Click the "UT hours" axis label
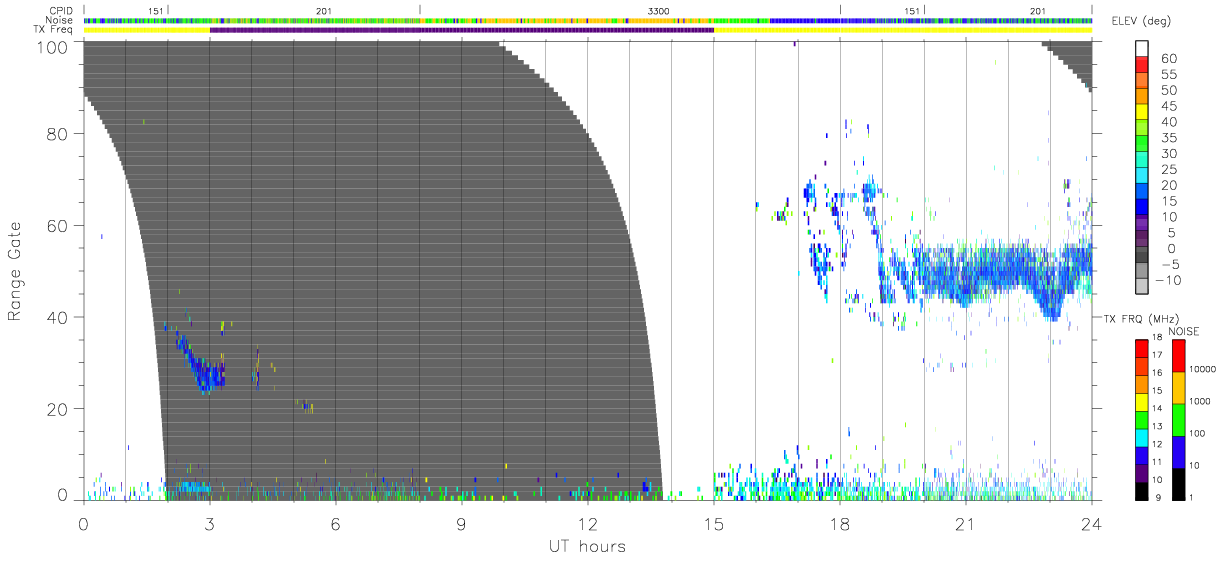The height and width of the screenshot is (567, 1228). coord(587,546)
